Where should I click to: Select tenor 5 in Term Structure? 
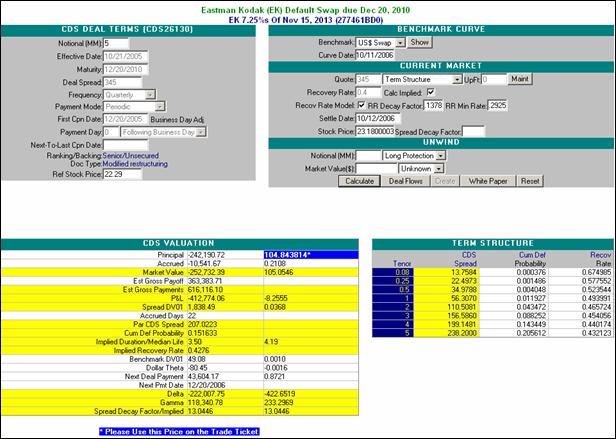click(393, 333)
